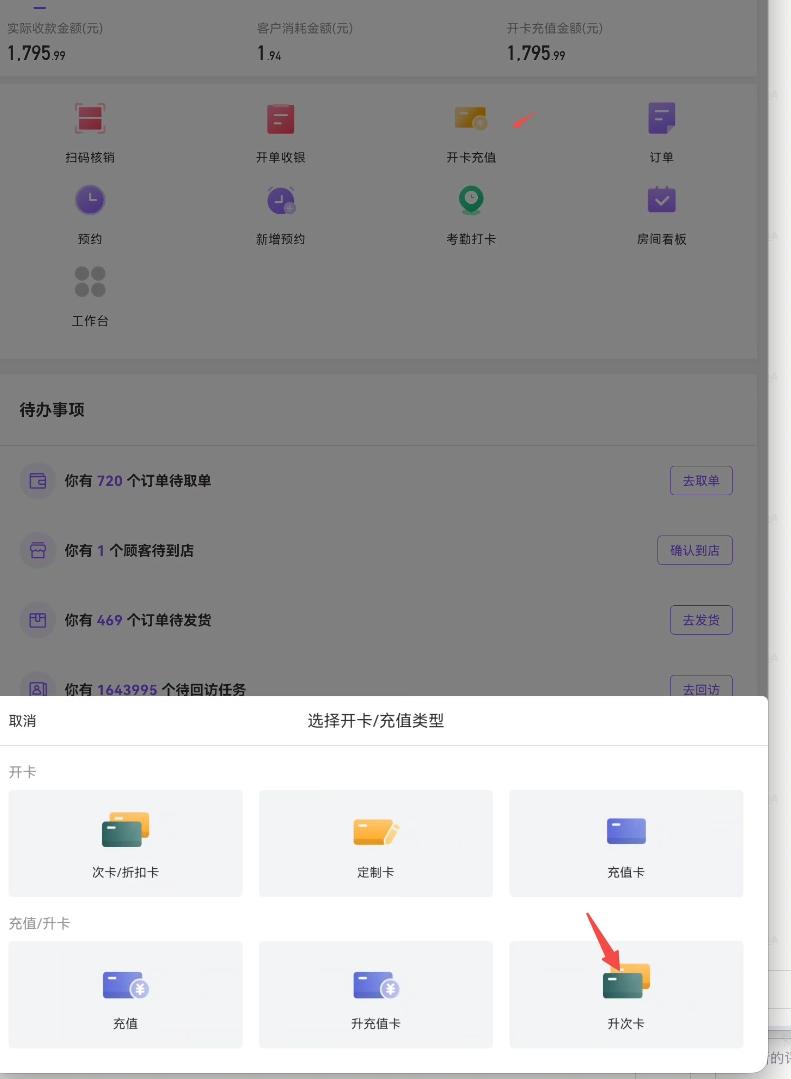
Task: Click the 720 pending orders count
Action: 109,480
